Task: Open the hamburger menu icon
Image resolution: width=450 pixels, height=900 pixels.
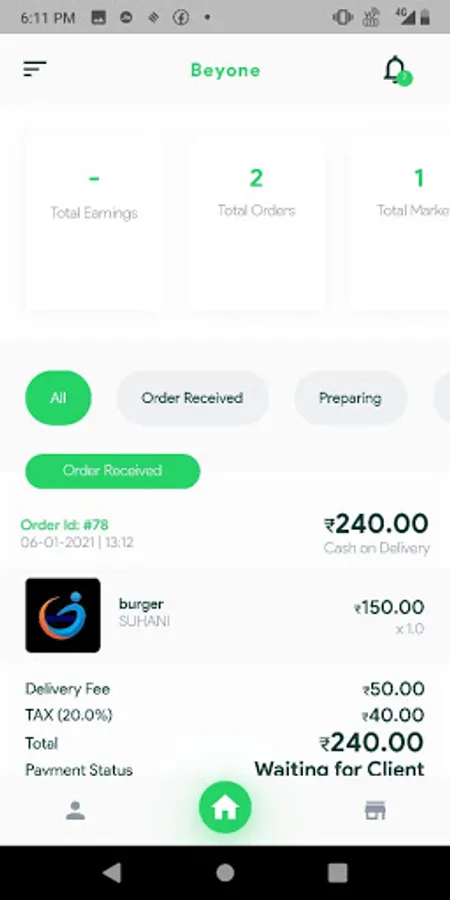Action: (x=34, y=69)
